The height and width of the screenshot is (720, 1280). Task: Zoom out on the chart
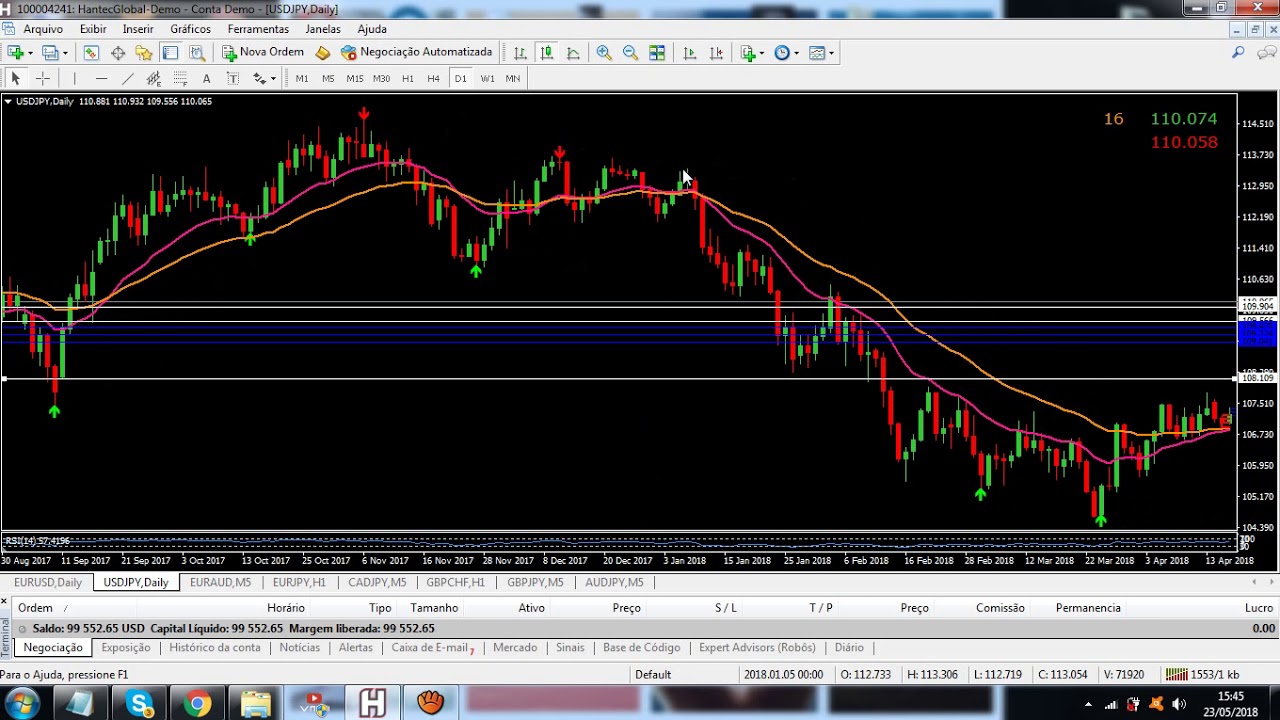click(x=630, y=53)
